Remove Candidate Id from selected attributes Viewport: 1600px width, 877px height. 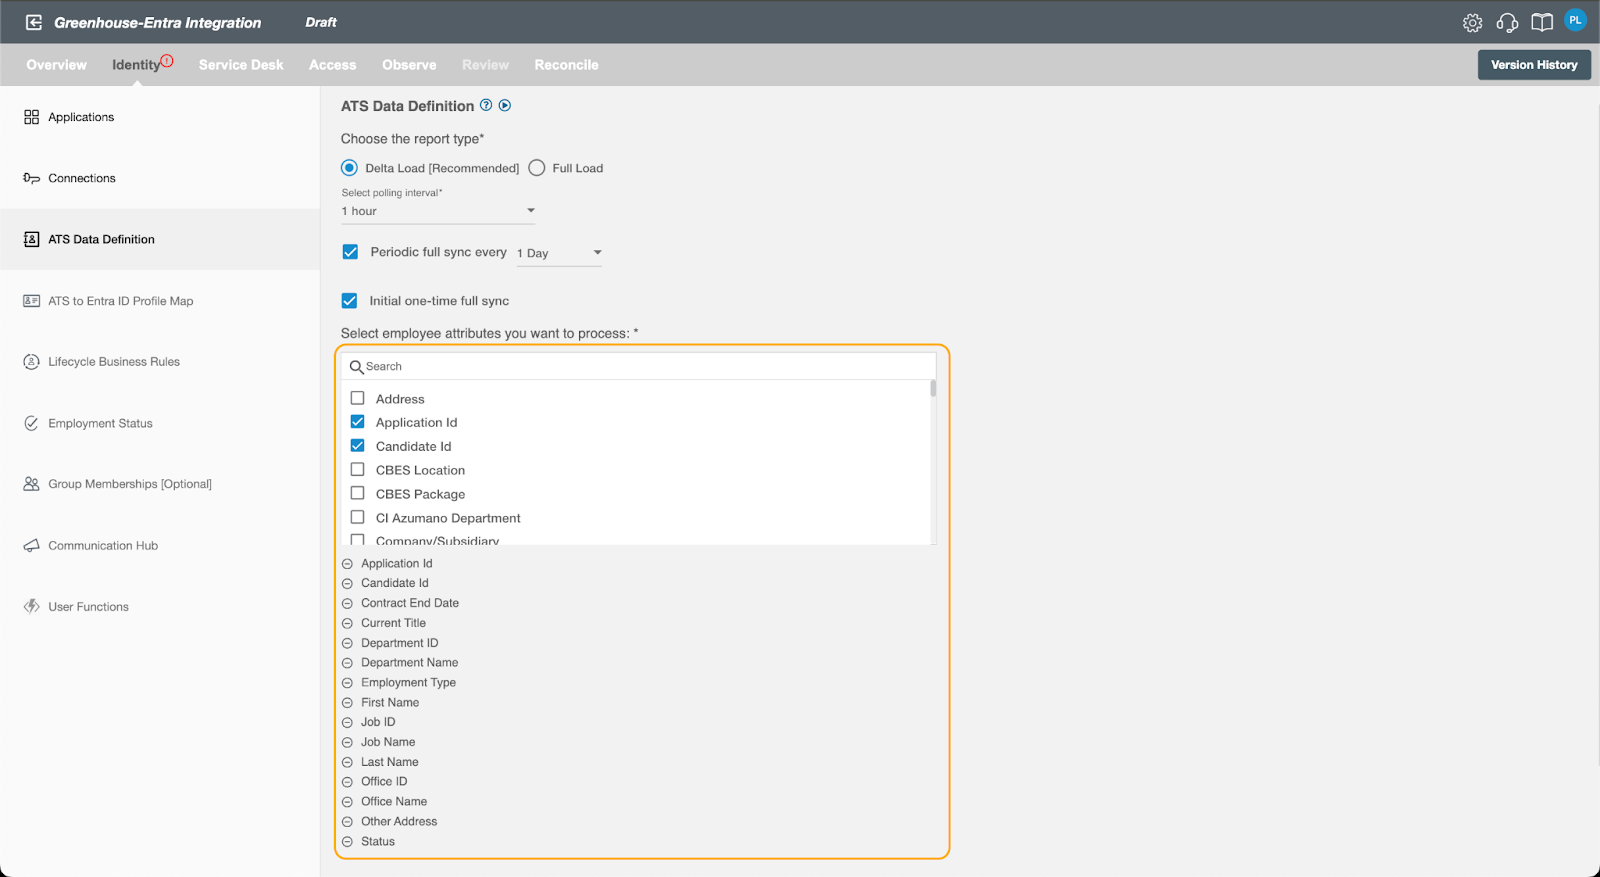click(347, 584)
